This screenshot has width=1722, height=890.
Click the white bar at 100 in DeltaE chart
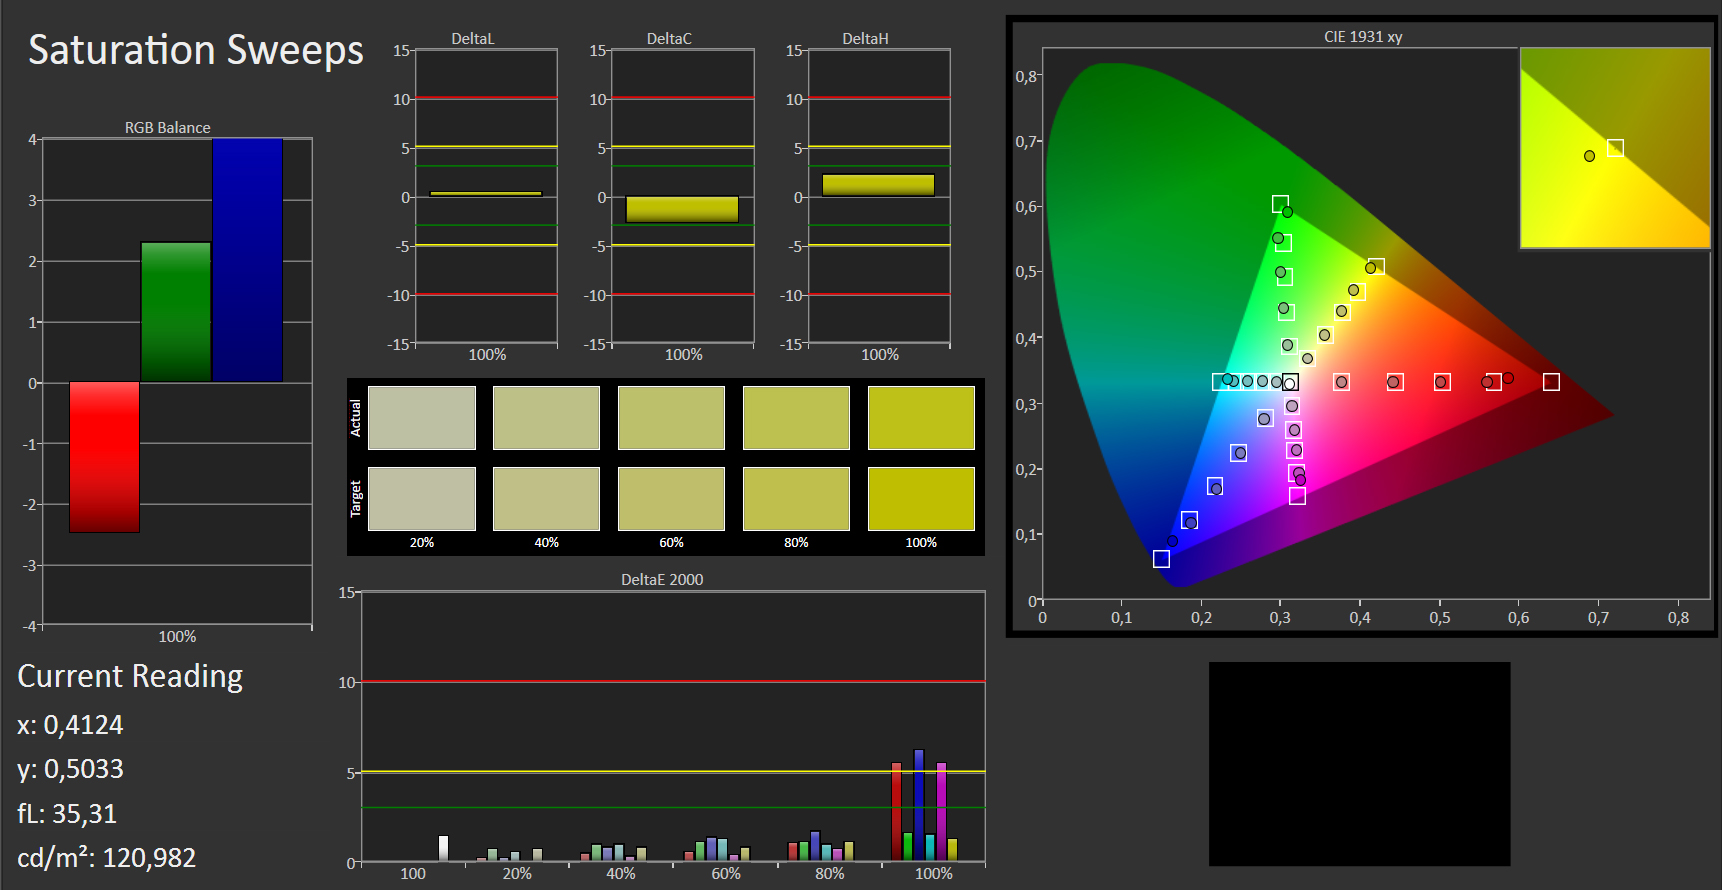(443, 848)
